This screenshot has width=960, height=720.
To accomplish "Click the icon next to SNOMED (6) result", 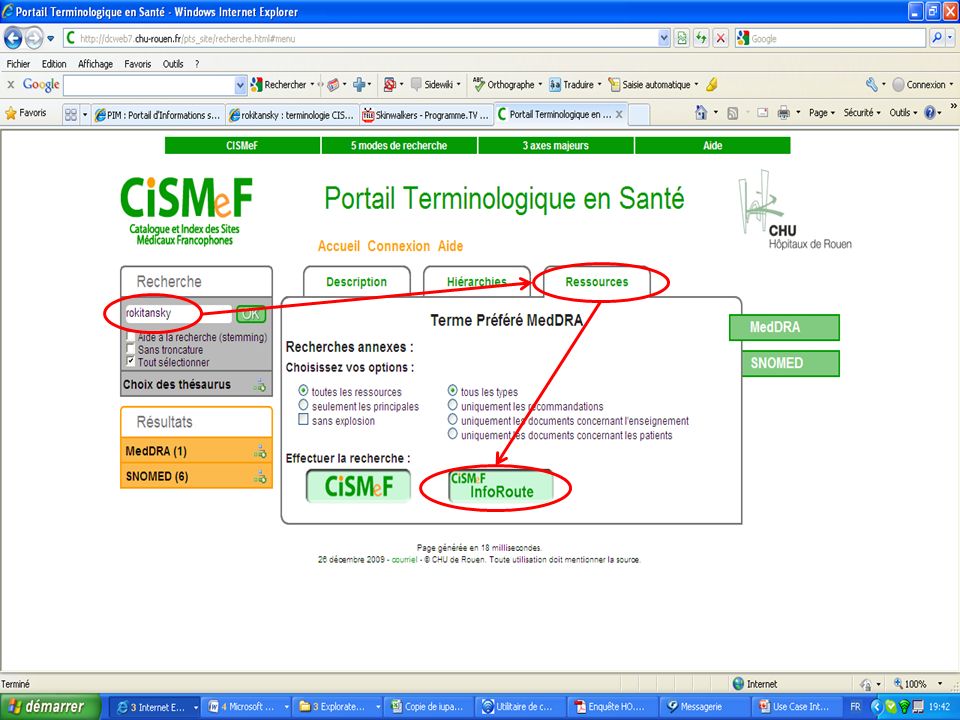I will (x=260, y=476).
